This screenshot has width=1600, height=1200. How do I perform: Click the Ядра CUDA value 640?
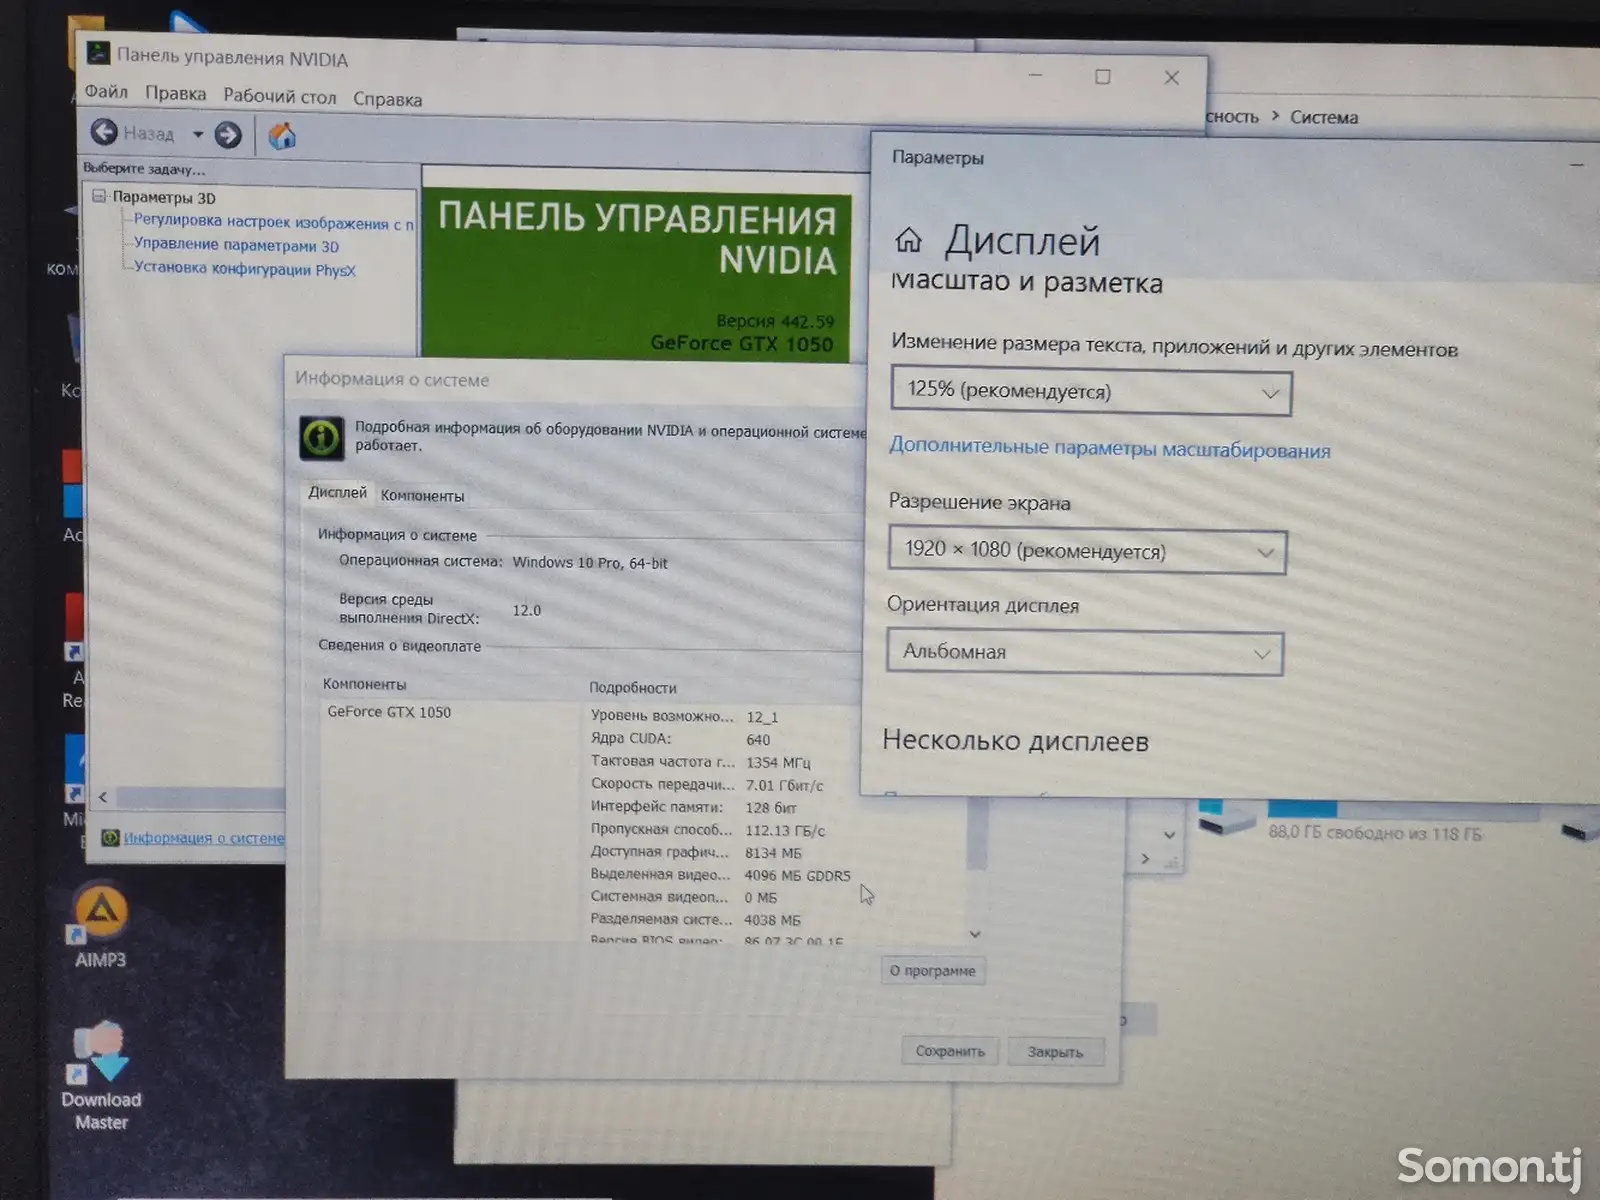point(758,740)
